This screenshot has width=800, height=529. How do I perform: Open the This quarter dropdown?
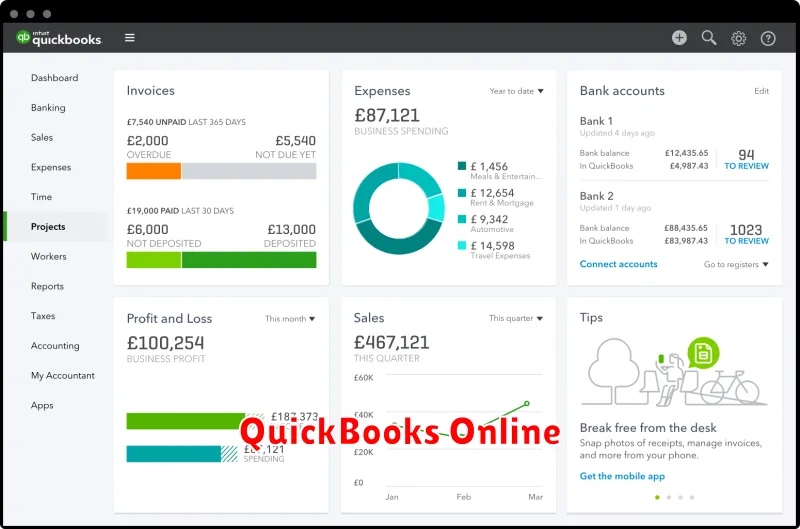click(516, 318)
